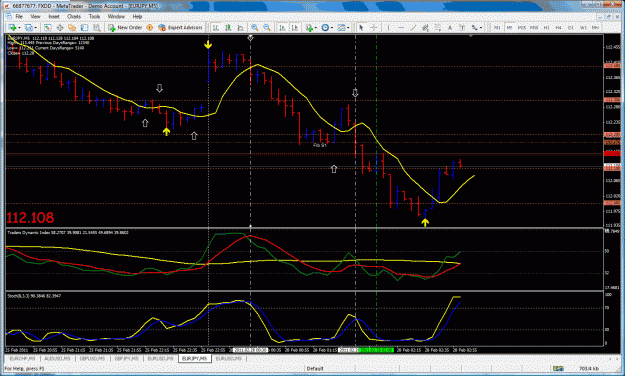The image size is (625, 376).
Task: Switch to the AUDUSD,M5 chart tab
Action: [x=58, y=359]
